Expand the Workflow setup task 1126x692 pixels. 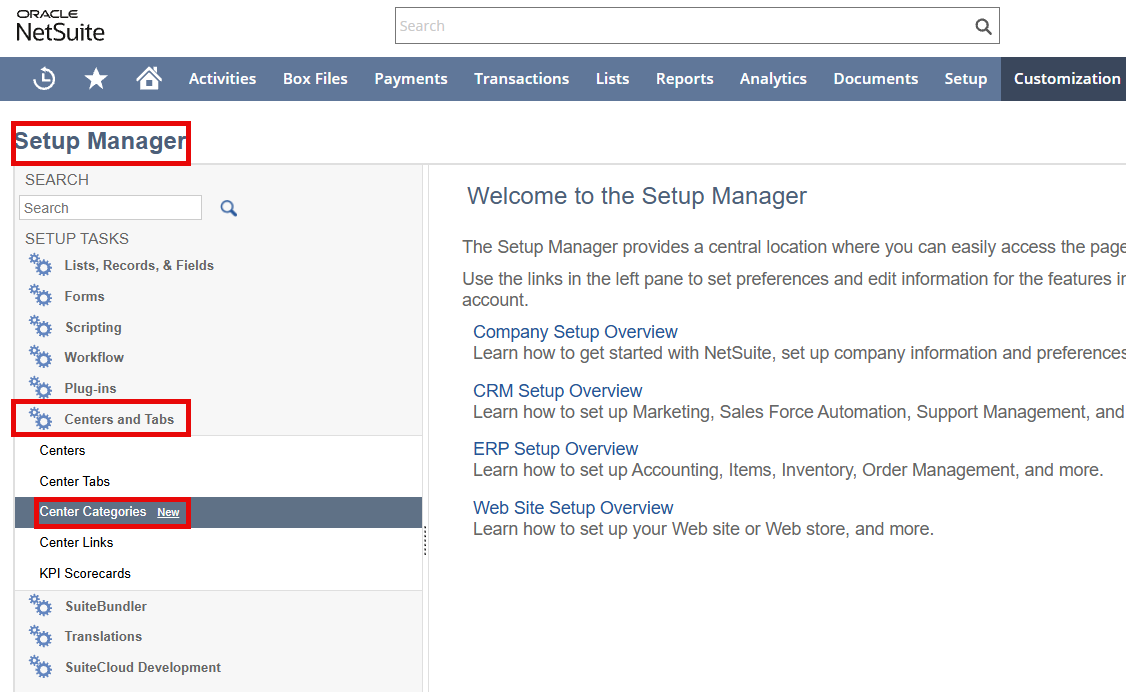[x=94, y=357]
